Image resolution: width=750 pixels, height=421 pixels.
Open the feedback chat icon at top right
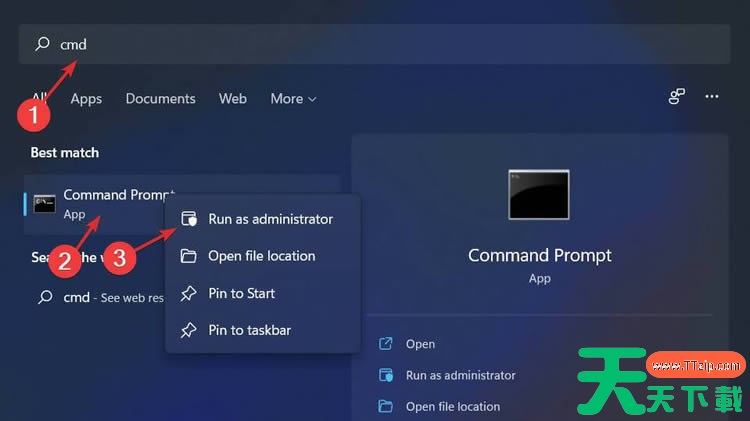pos(676,97)
